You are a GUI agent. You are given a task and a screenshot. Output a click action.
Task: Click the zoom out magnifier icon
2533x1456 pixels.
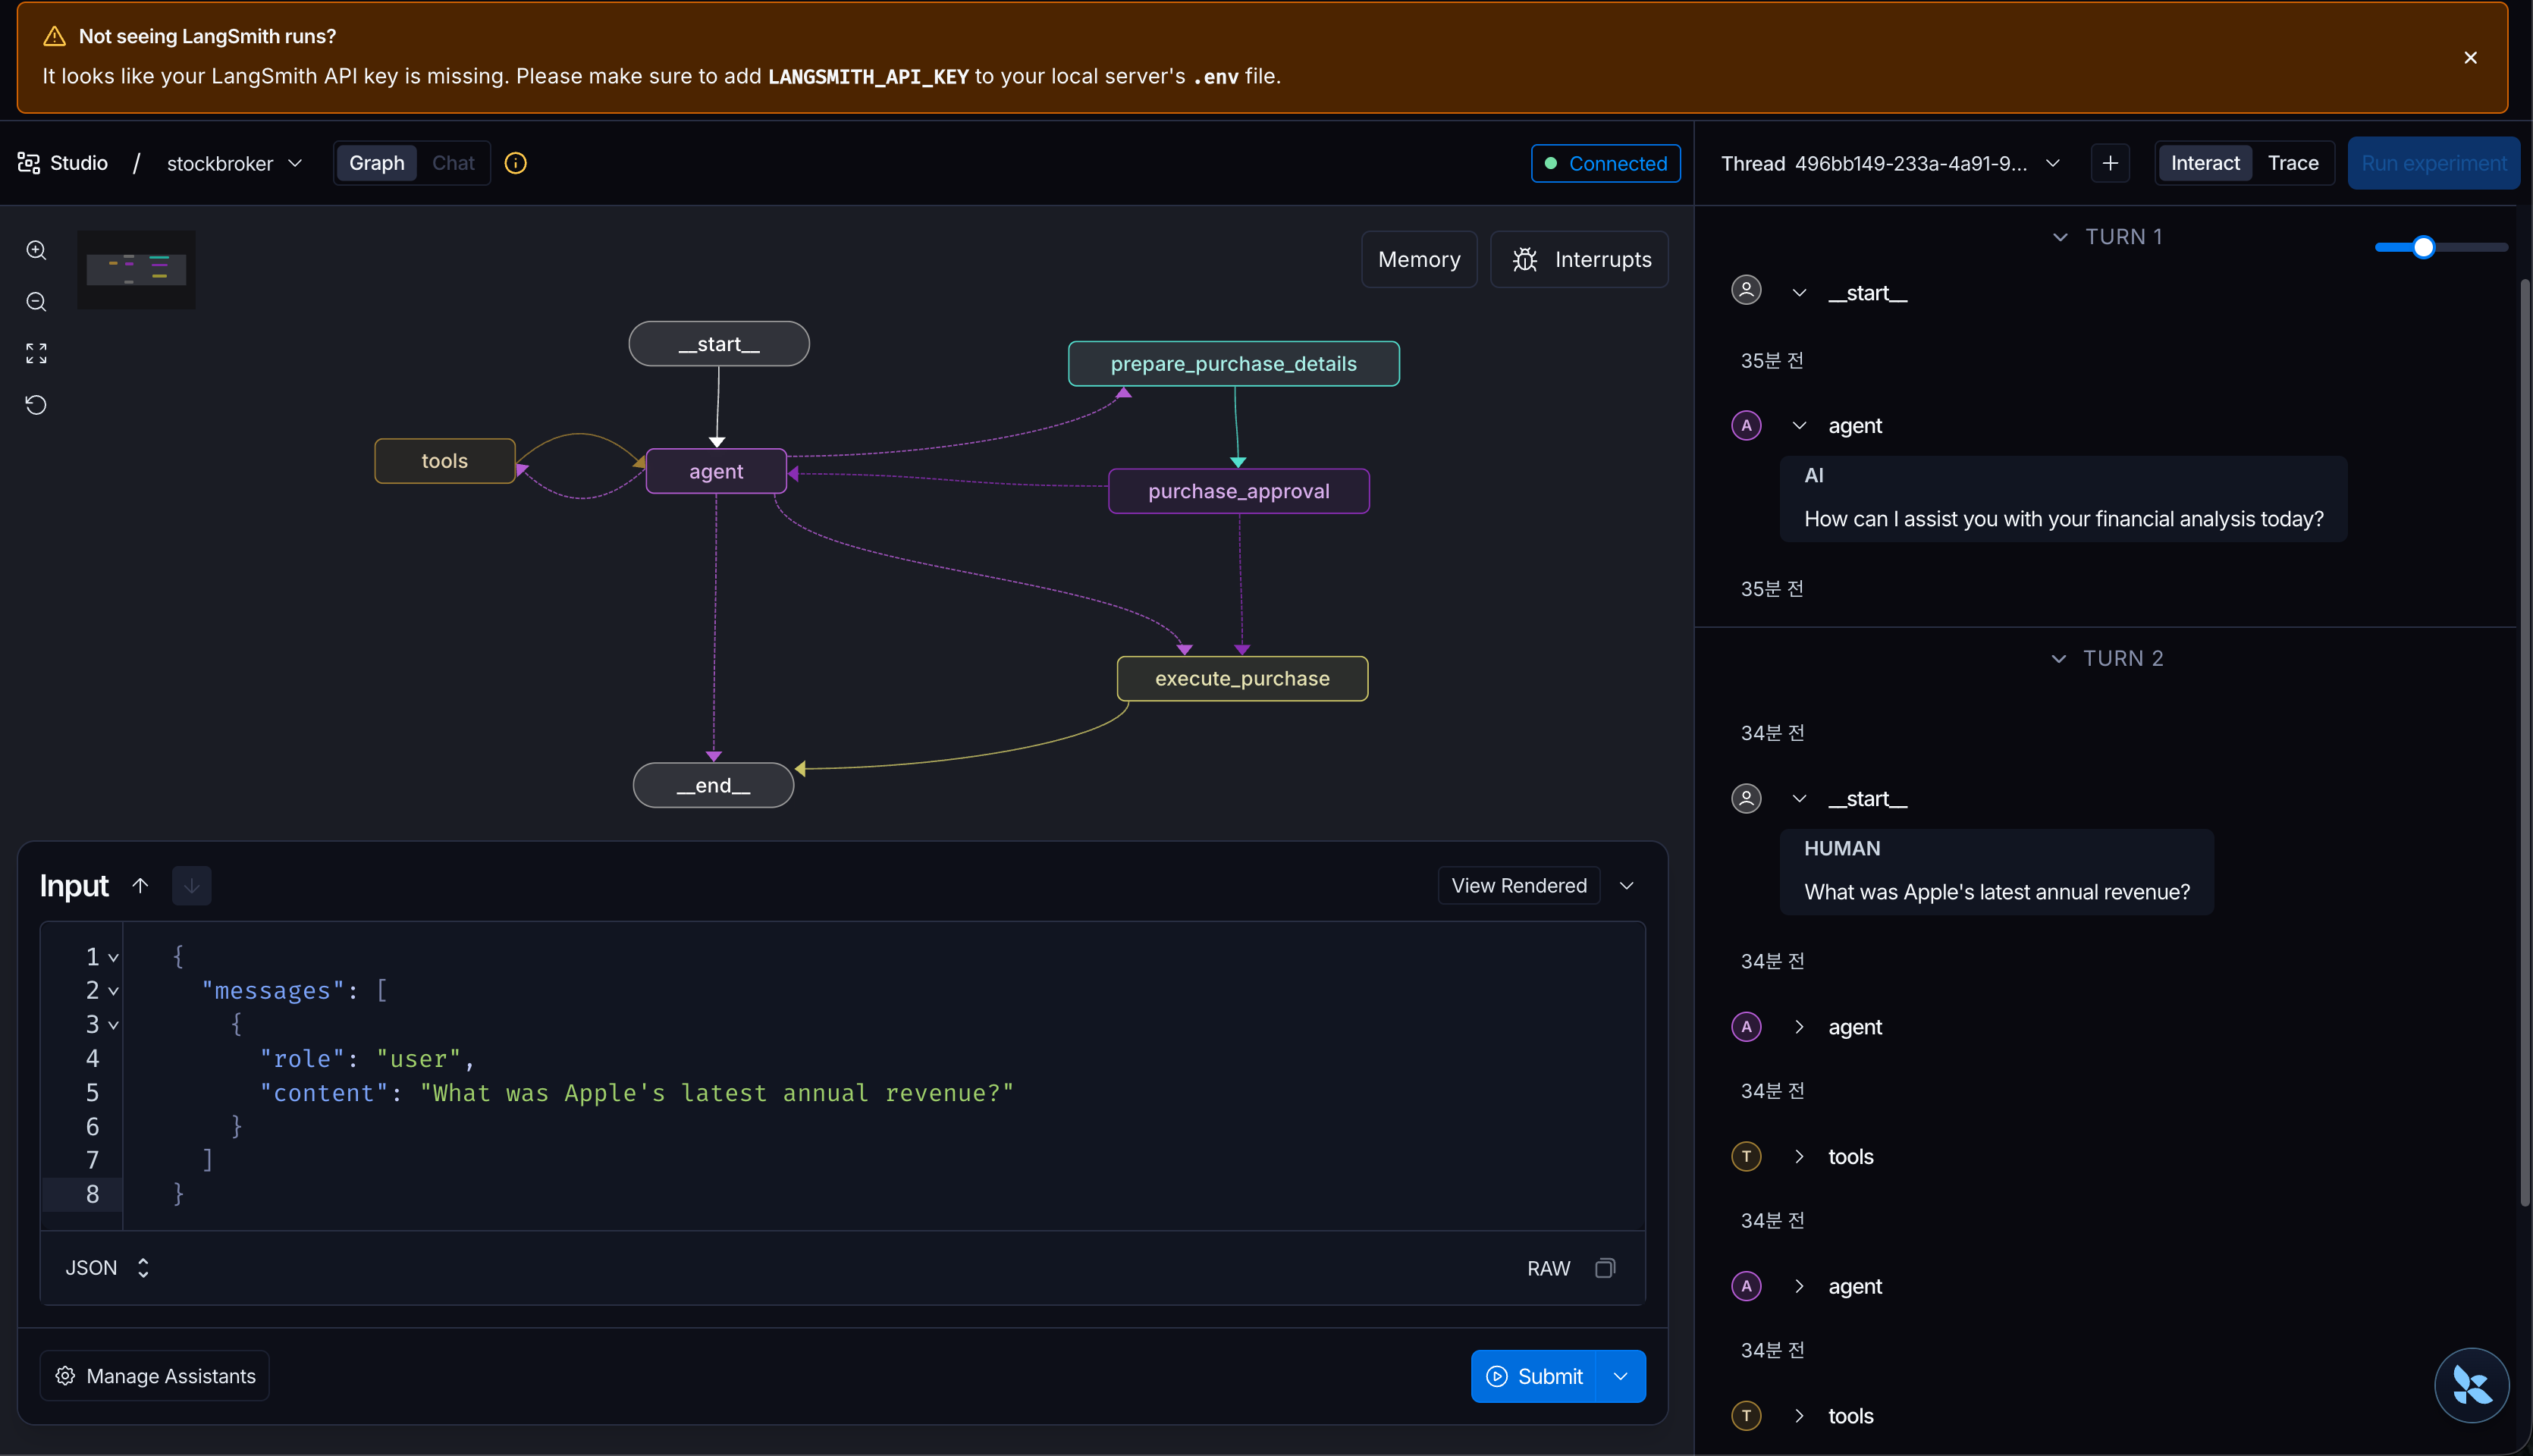click(x=36, y=302)
